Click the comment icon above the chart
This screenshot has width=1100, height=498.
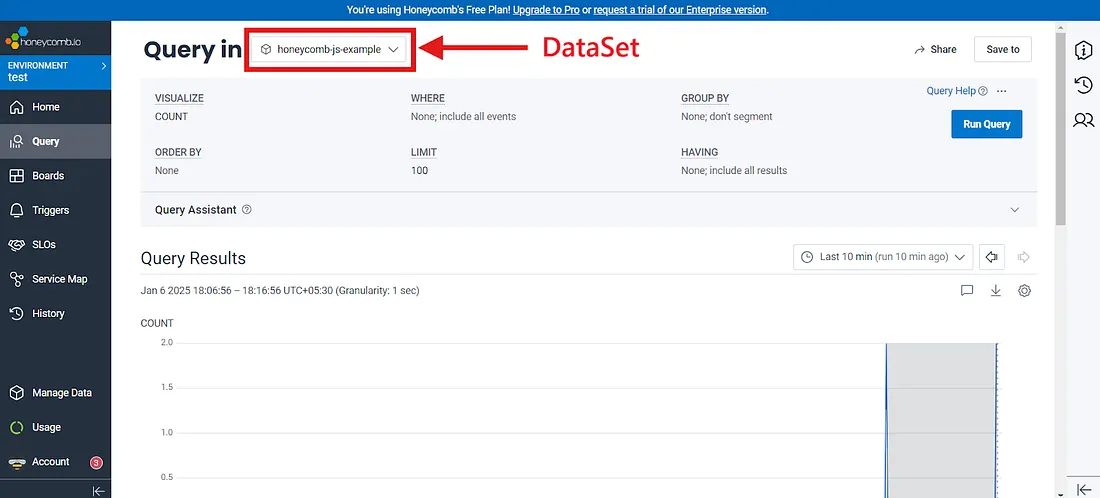pyautogui.click(x=966, y=291)
